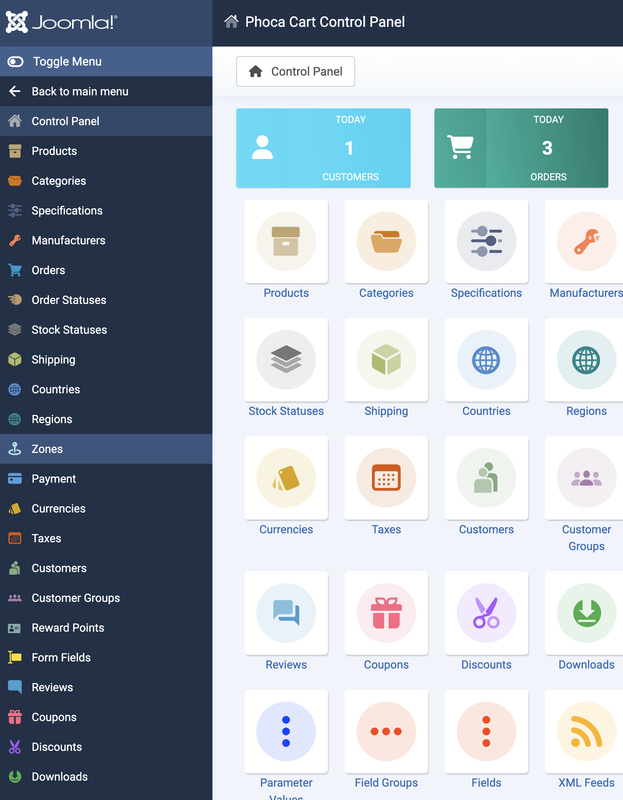Click the Control Panel toolbar button
Image resolution: width=623 pixels, height=800 pixels.
coord(295,71)
